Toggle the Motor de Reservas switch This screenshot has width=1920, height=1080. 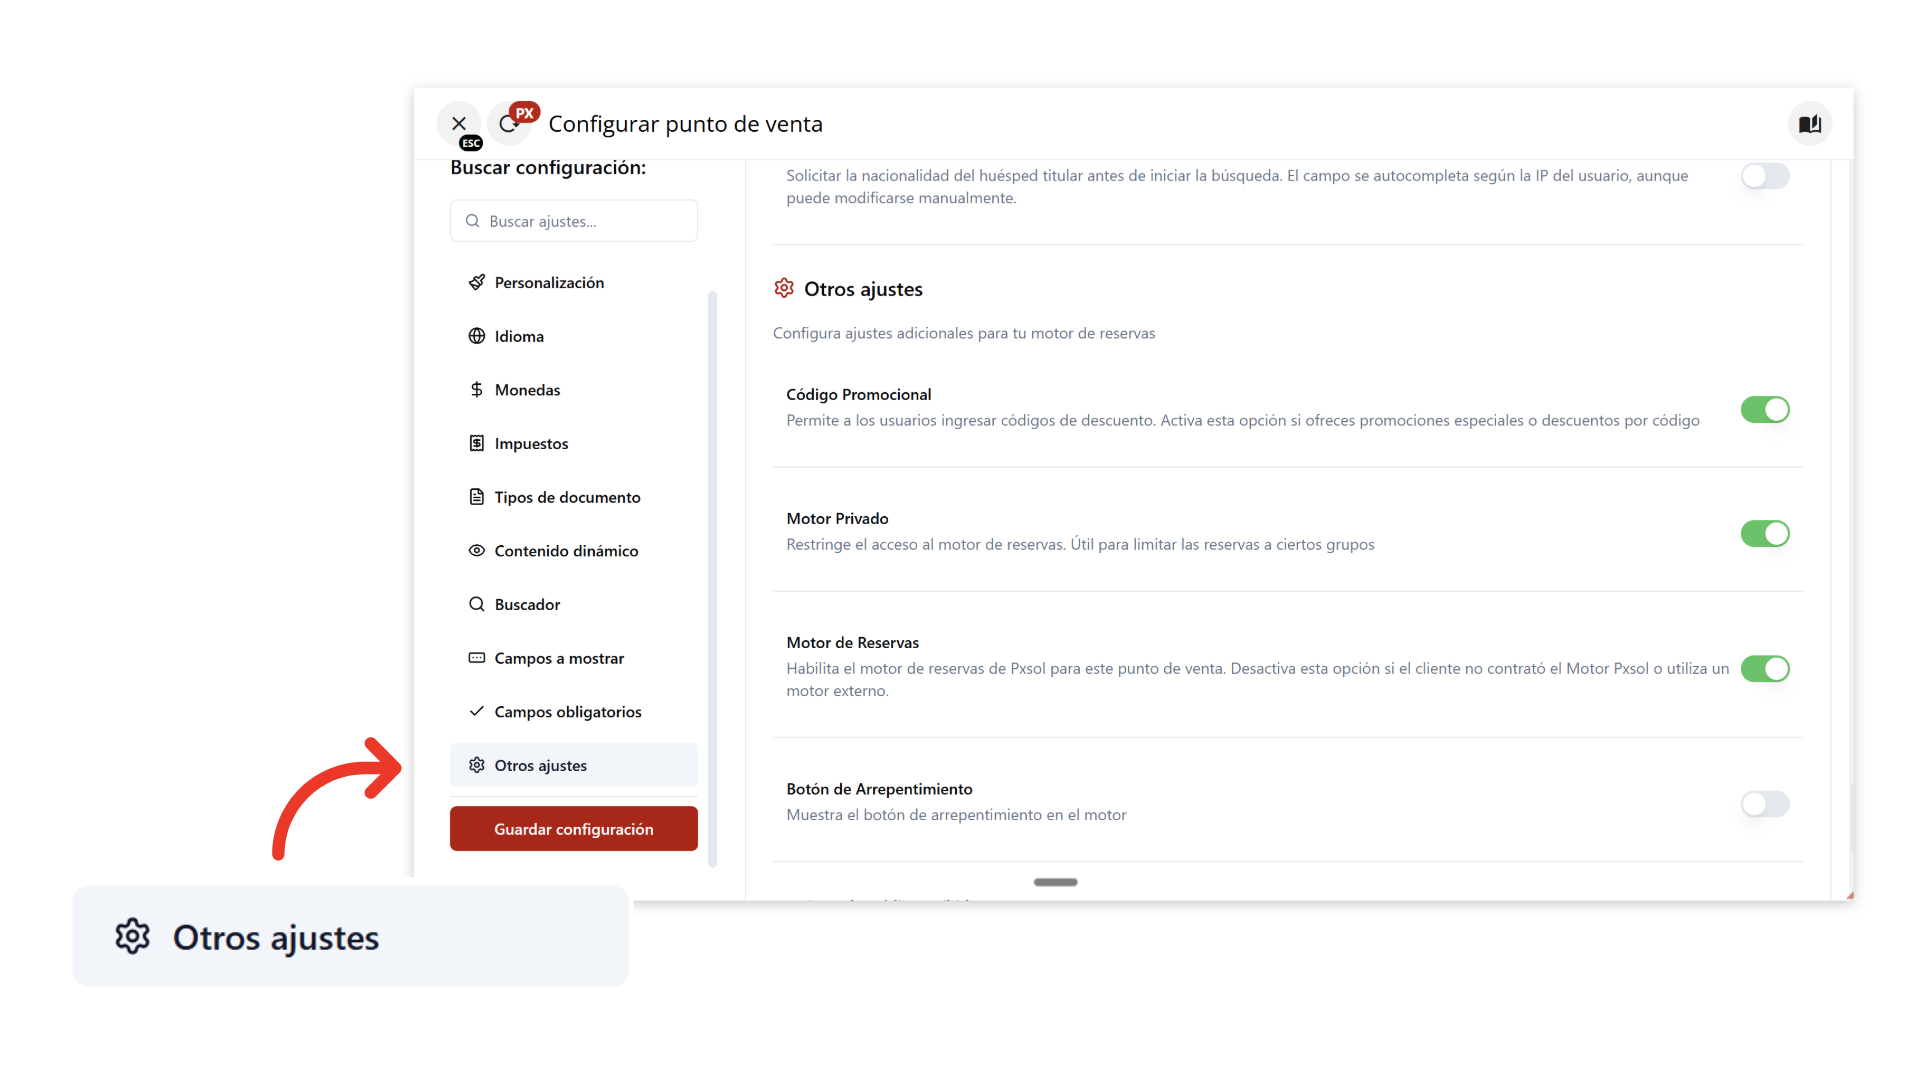(x=1764, y=669)
